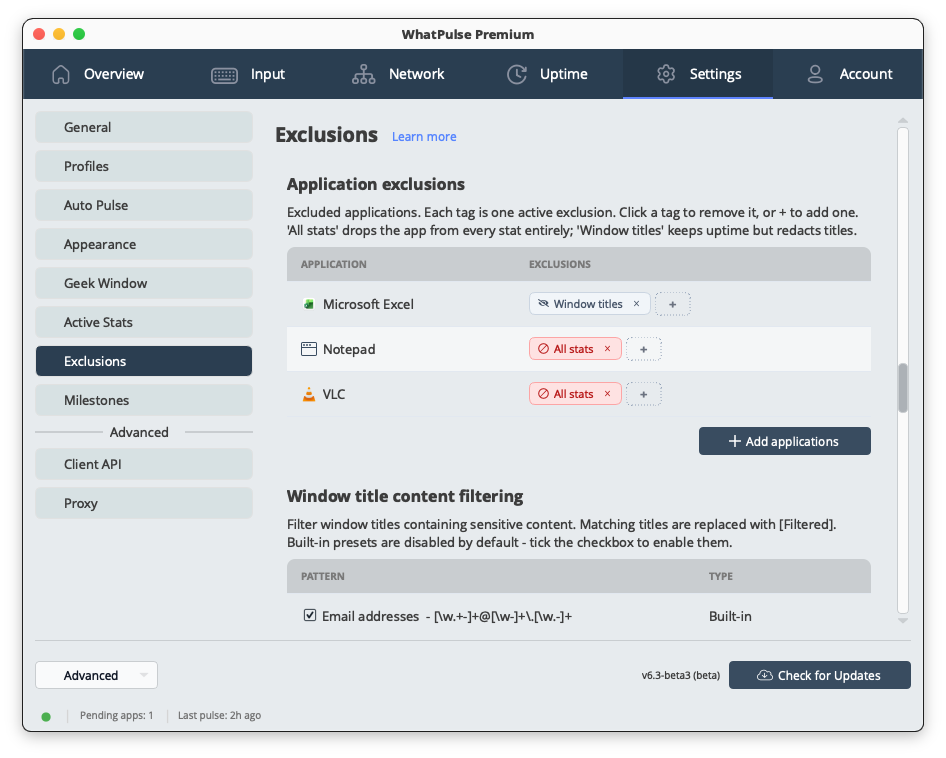Switch to the Input tab
This screenshot has height=758, width=946.
click(248, 74)
